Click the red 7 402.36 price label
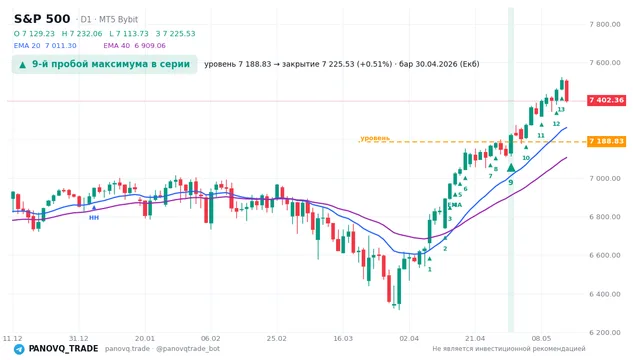640x360 pixels. click(607, 100)
